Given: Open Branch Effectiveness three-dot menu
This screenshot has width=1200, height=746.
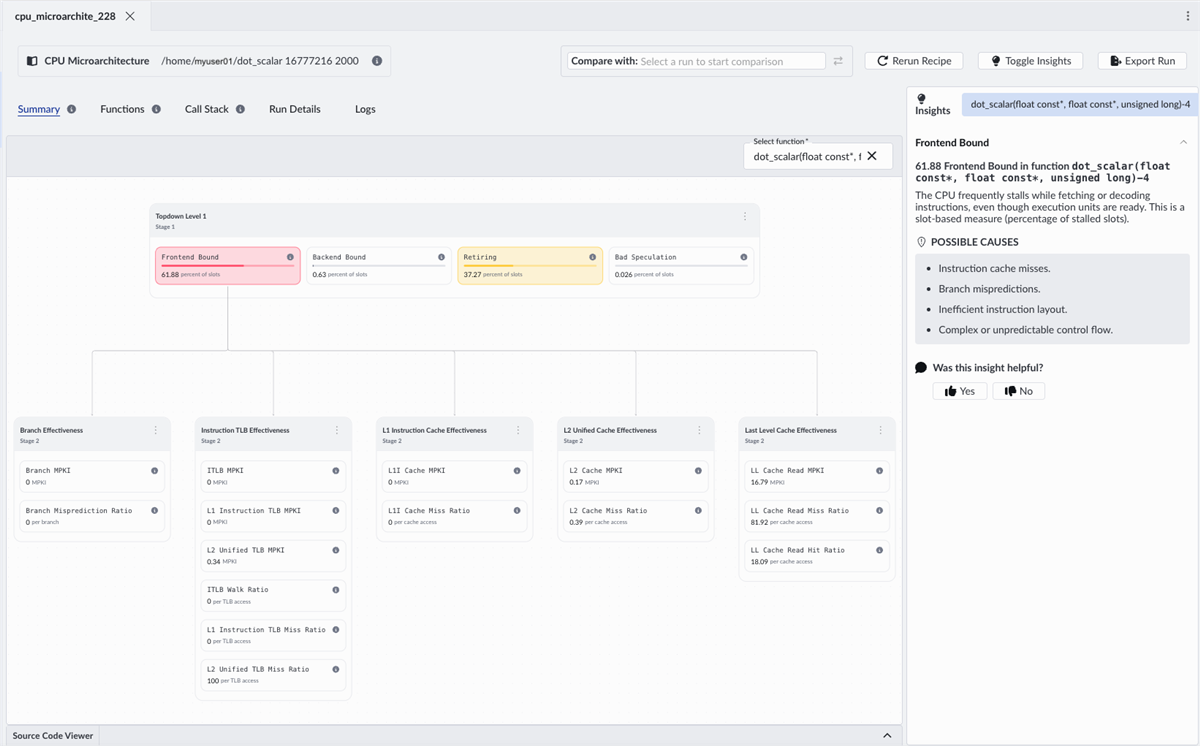Looking at the screenshot, I should (x=155, y=430).
